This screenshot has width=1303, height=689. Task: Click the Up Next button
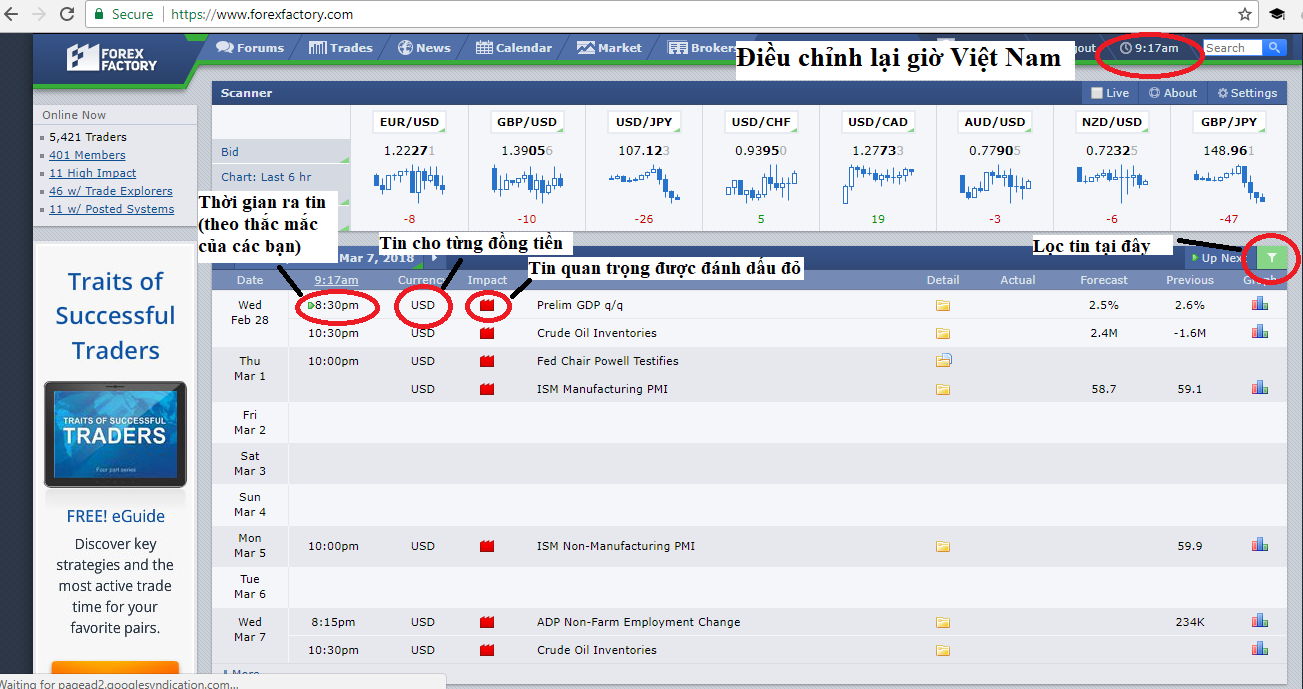(1215, 258)
